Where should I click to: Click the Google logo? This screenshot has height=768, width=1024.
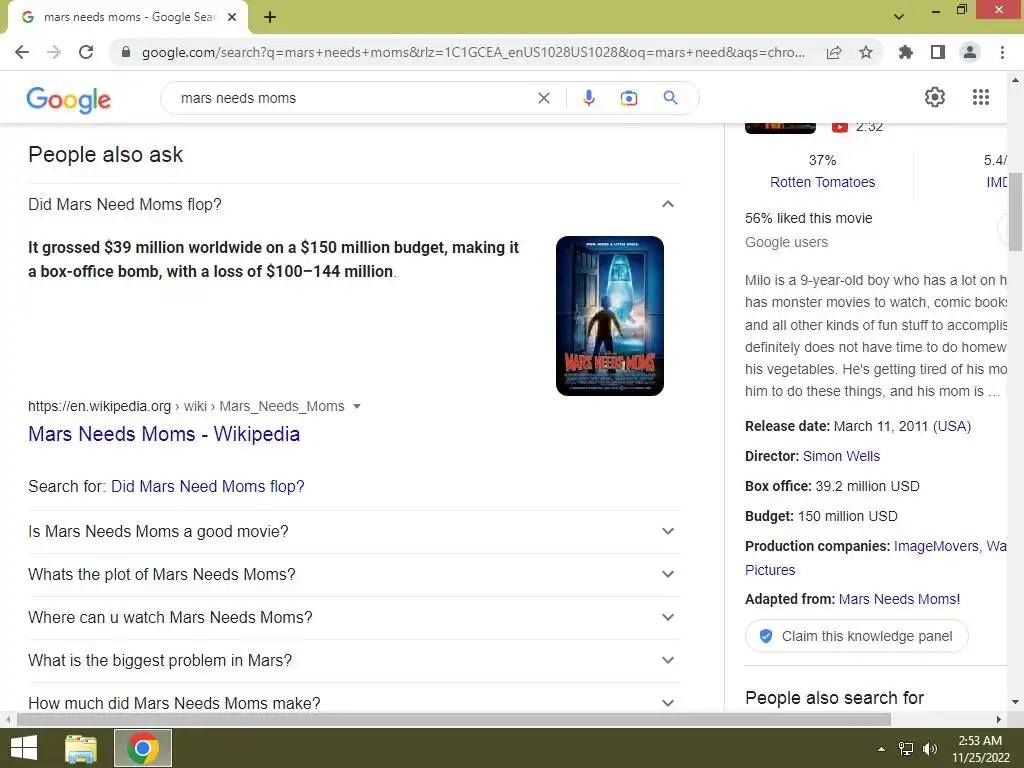[x=69, y=99]
